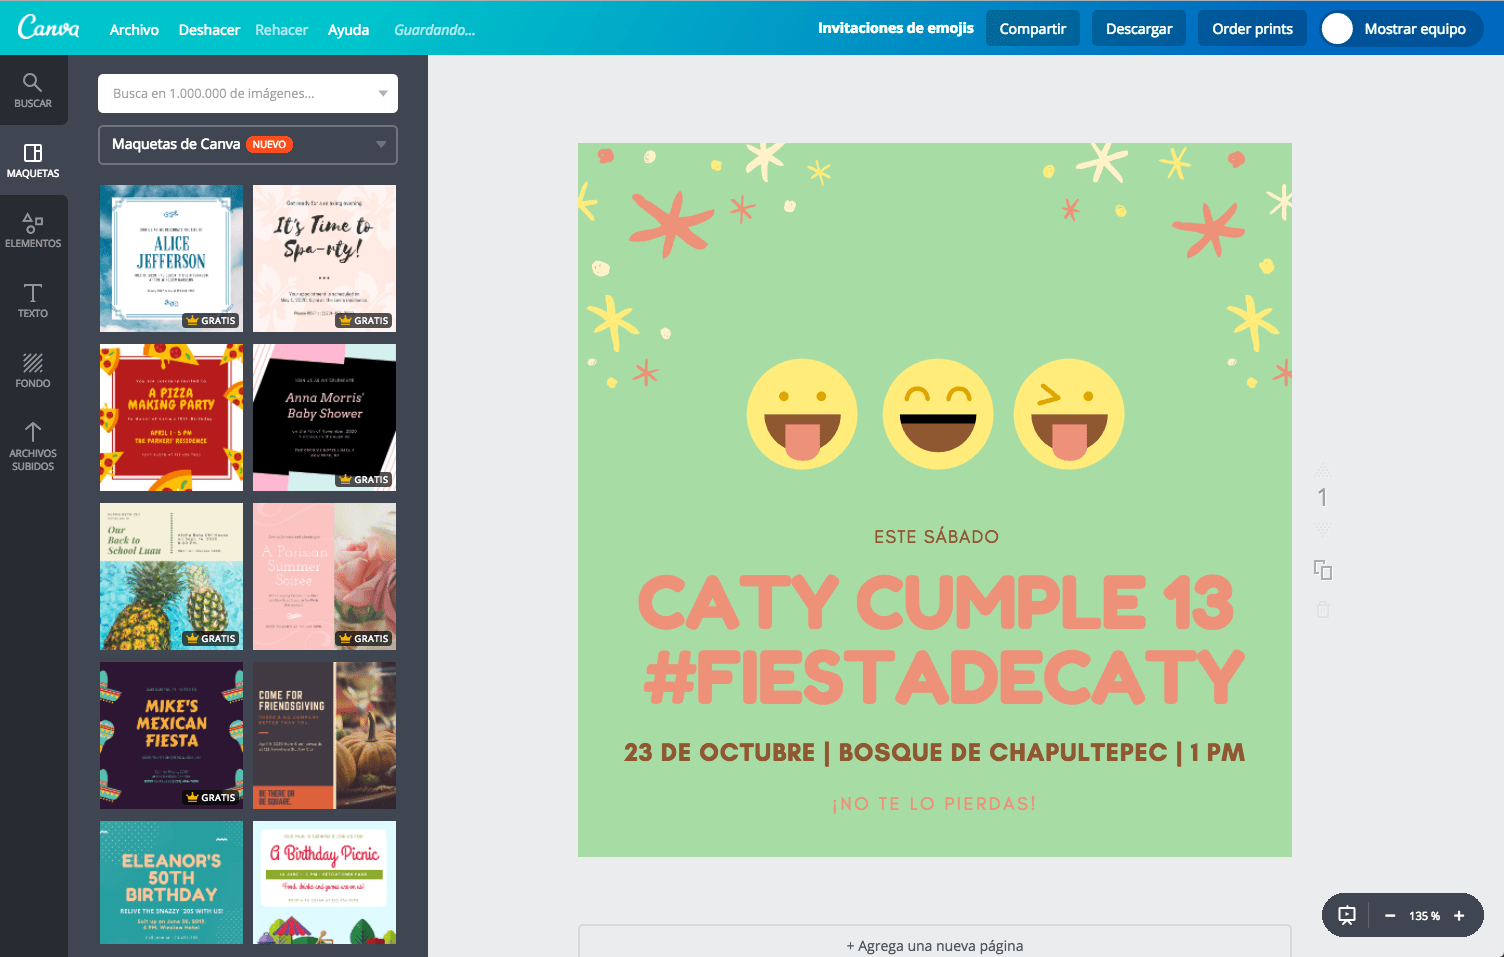
Task: Zoom in with plus button
Action: click(1459, 915)
